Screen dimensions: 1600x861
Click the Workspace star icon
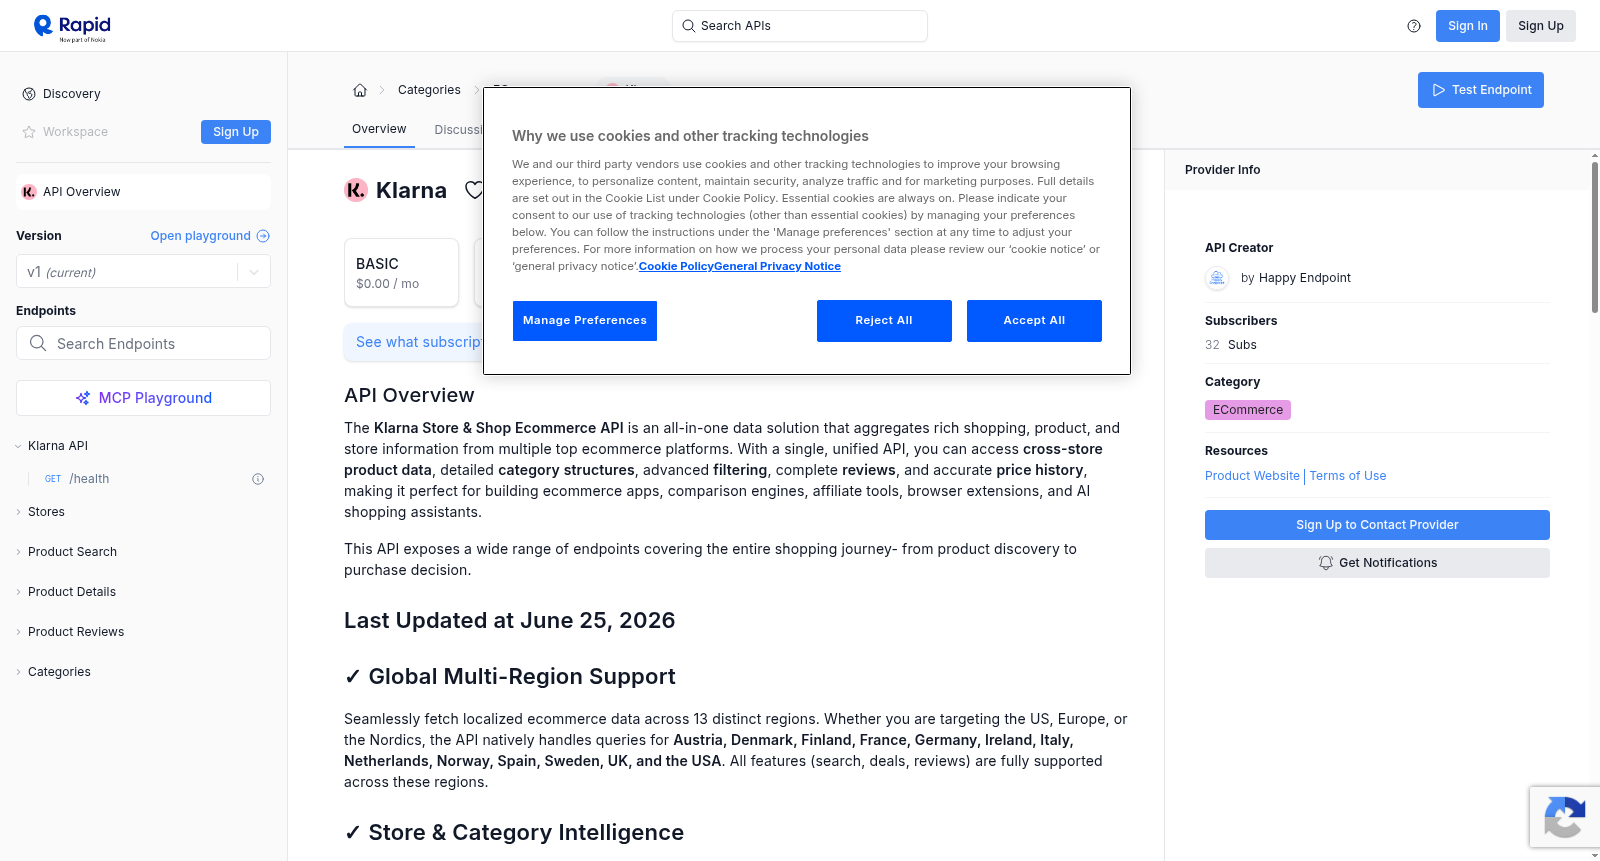(29, 132)
